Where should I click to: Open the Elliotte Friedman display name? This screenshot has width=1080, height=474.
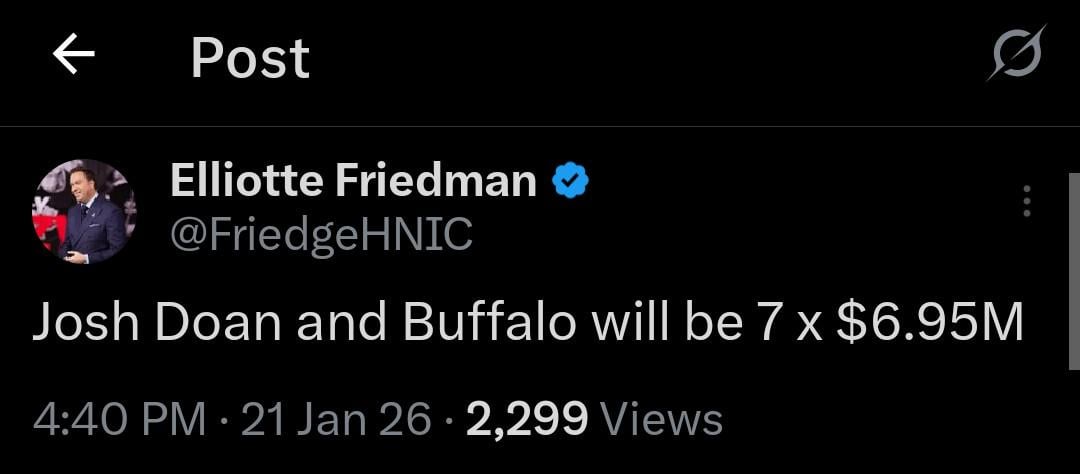(353, 181)
